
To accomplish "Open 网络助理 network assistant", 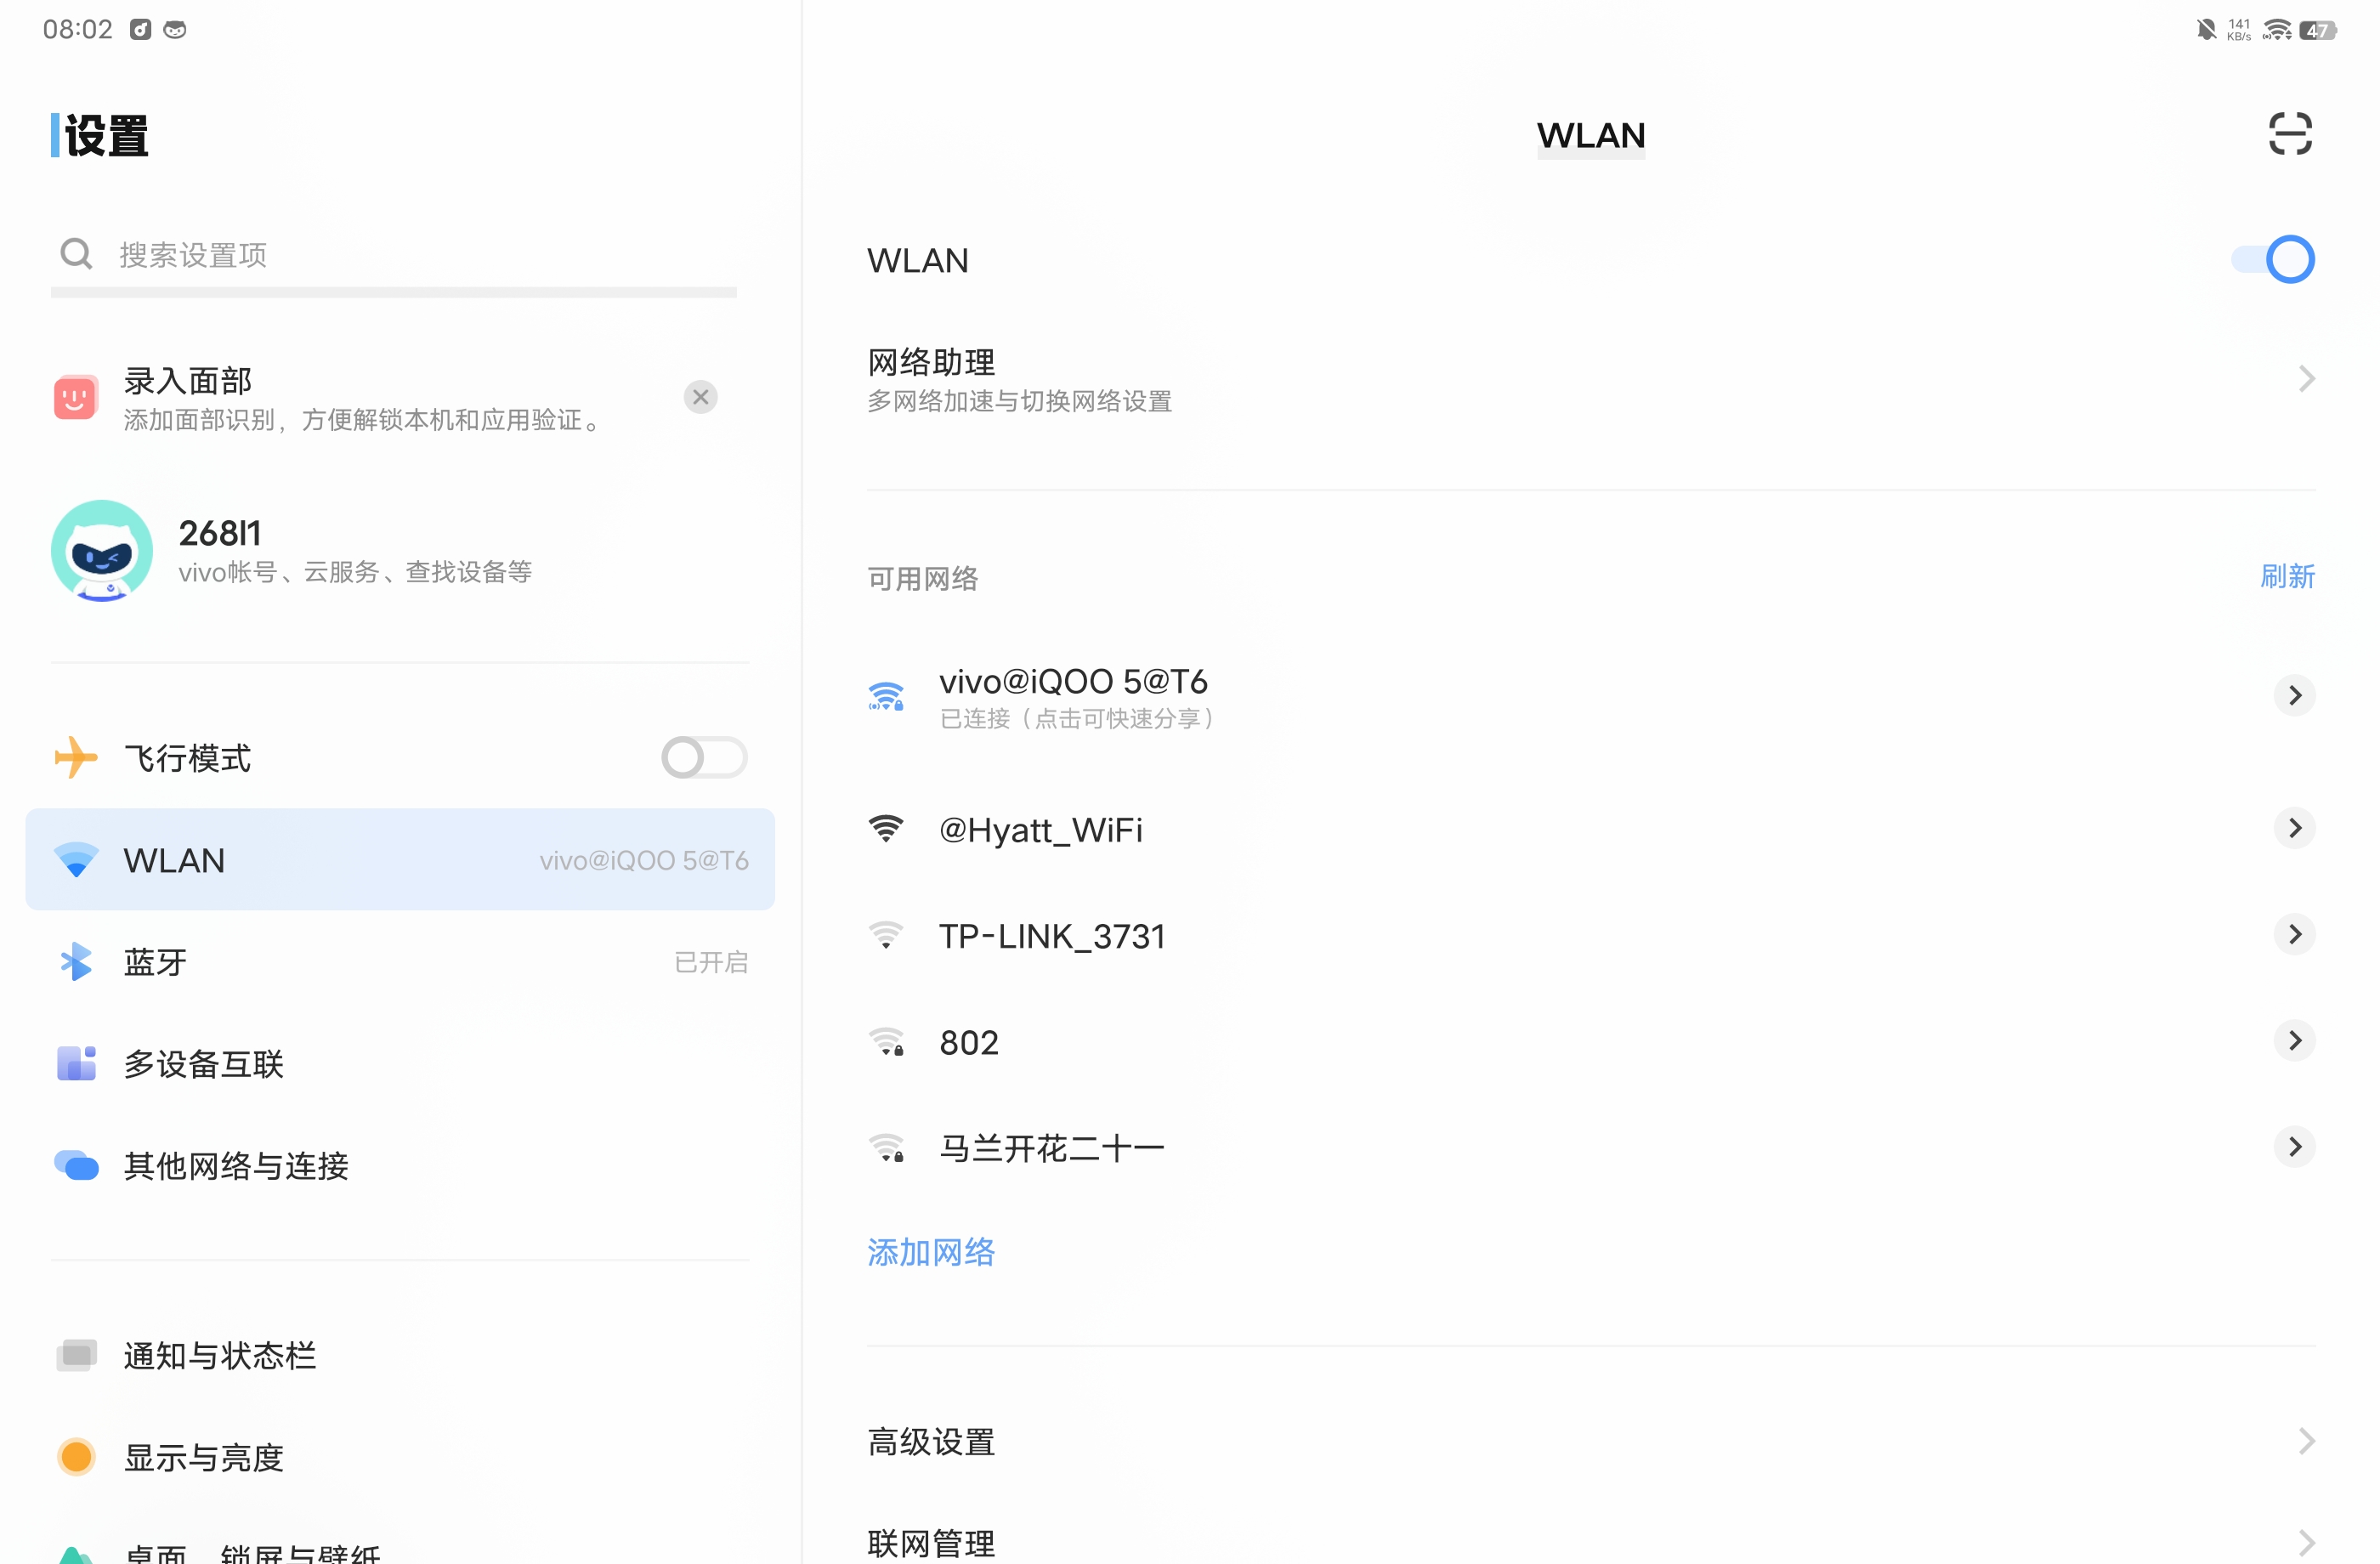I will click(x=1591, y=379).
